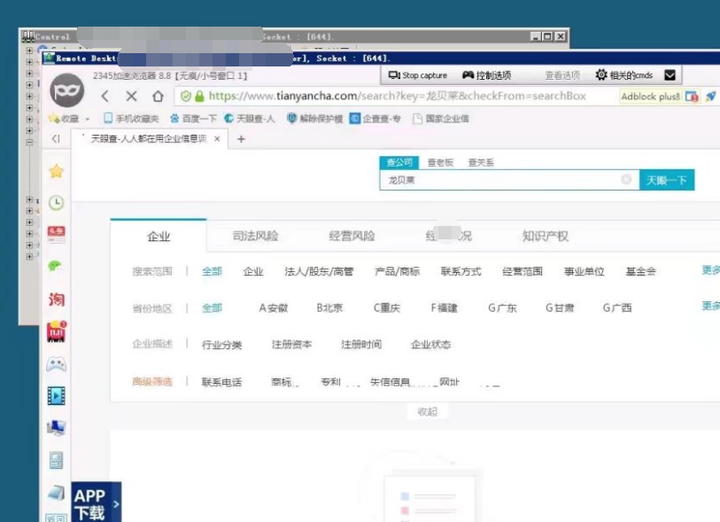Filter search scope by 经营范围
The image size is (720, 522).
522,271
